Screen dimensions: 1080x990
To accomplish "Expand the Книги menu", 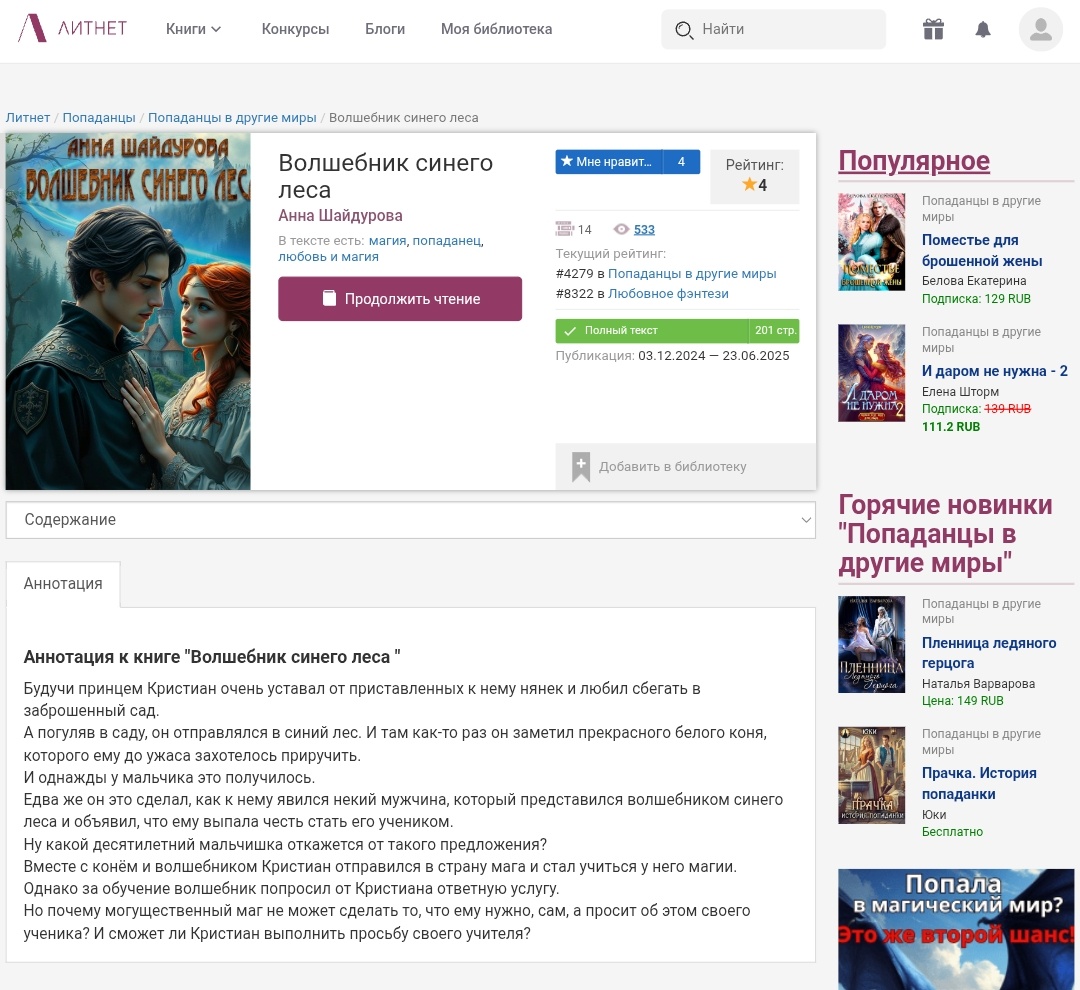I will pos(193,29).
